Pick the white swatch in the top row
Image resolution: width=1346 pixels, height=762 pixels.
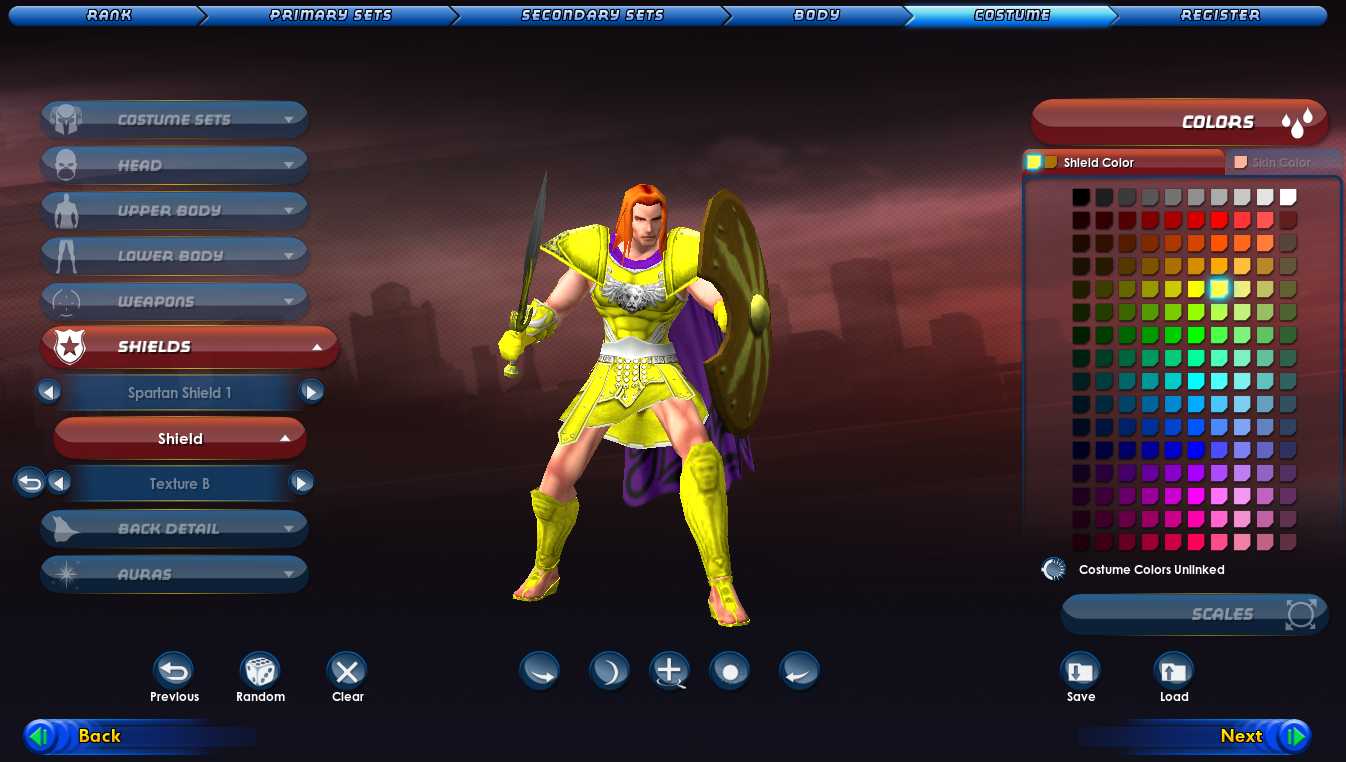tap(1288, 197)
